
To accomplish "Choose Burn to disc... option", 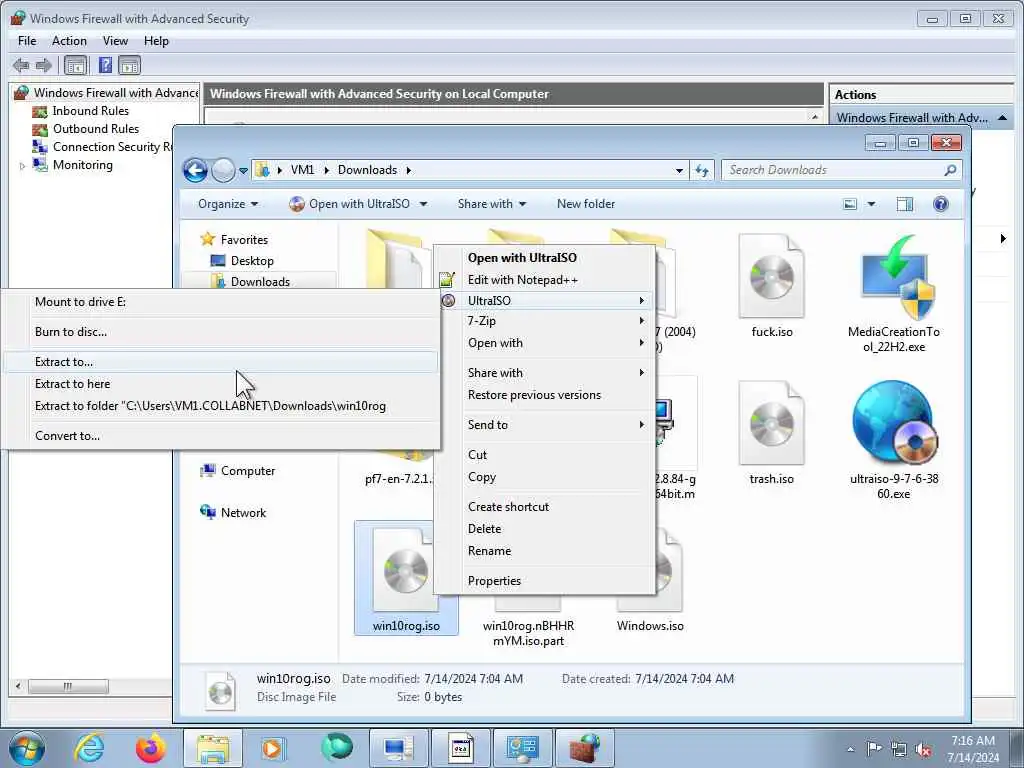I will coord(221,332).
